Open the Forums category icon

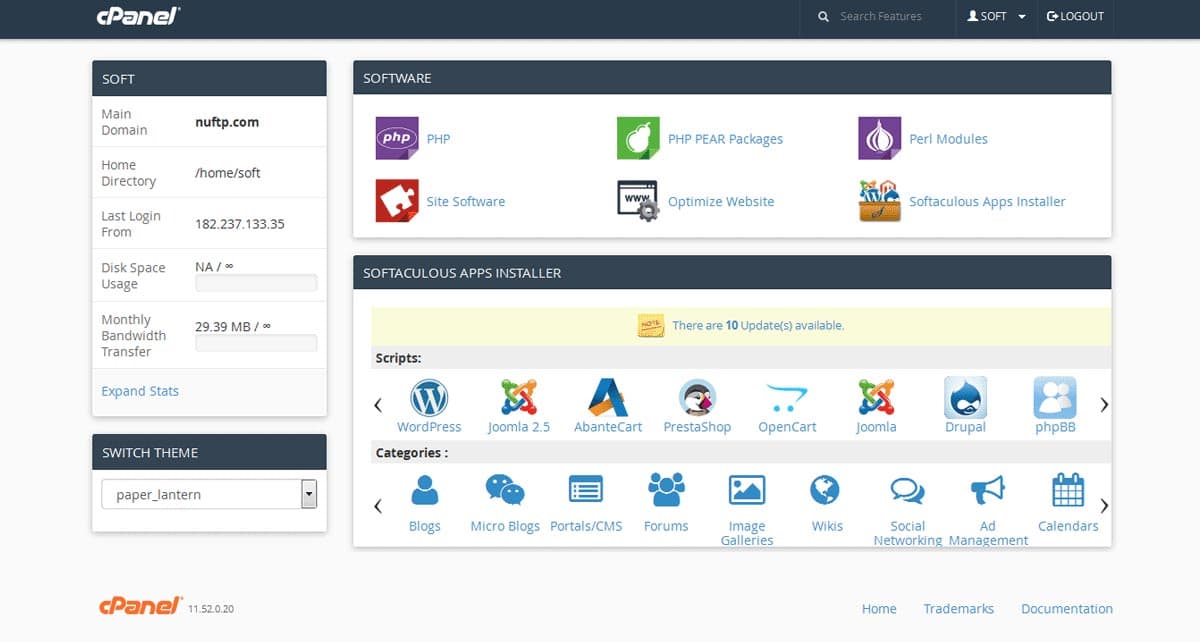click(666, 490)
